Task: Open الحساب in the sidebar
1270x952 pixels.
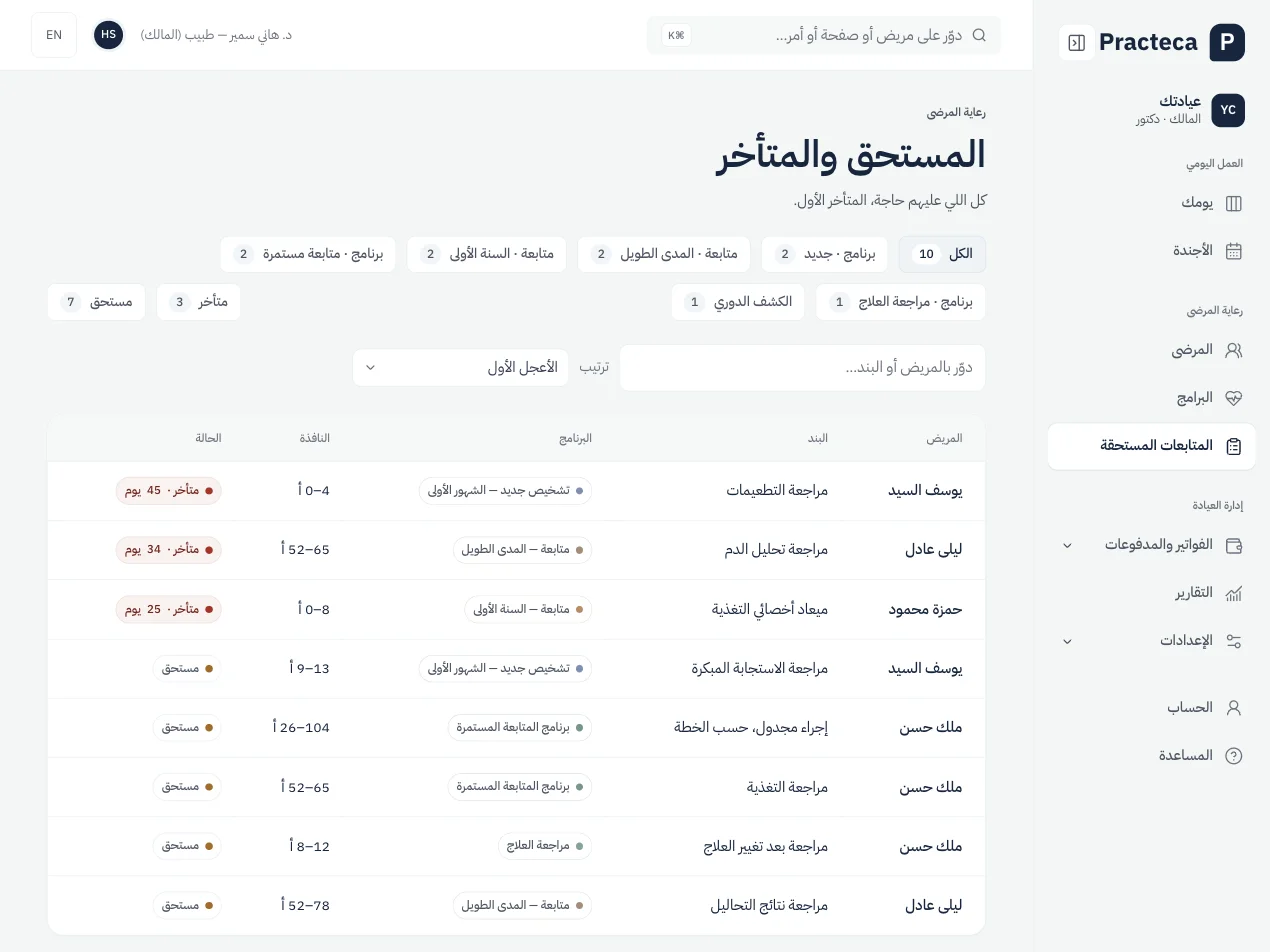Action: (1151, 708)
